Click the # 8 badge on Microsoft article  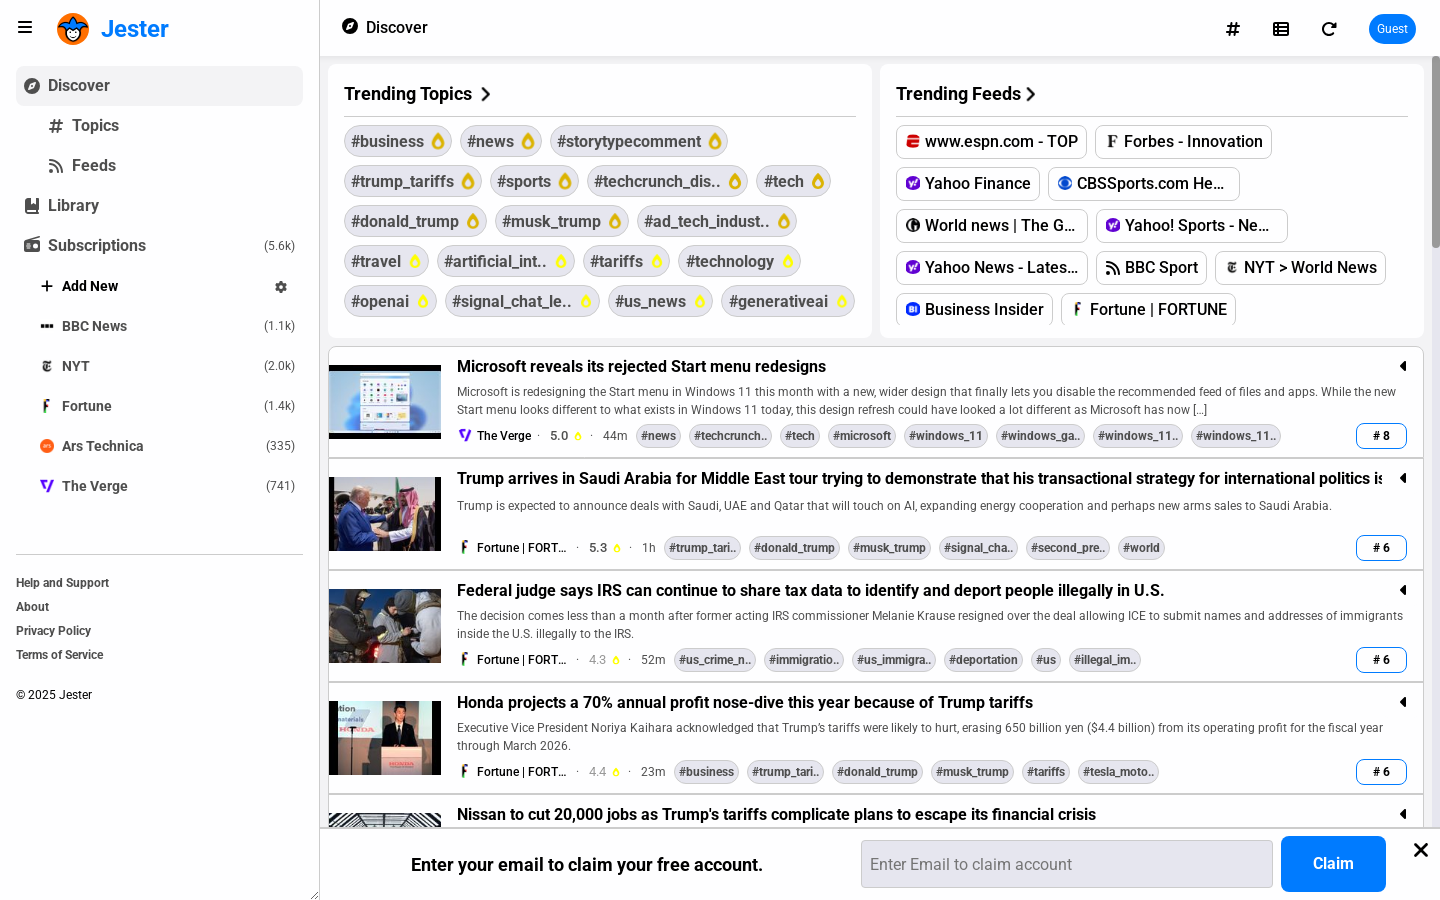click(1381, 436)
